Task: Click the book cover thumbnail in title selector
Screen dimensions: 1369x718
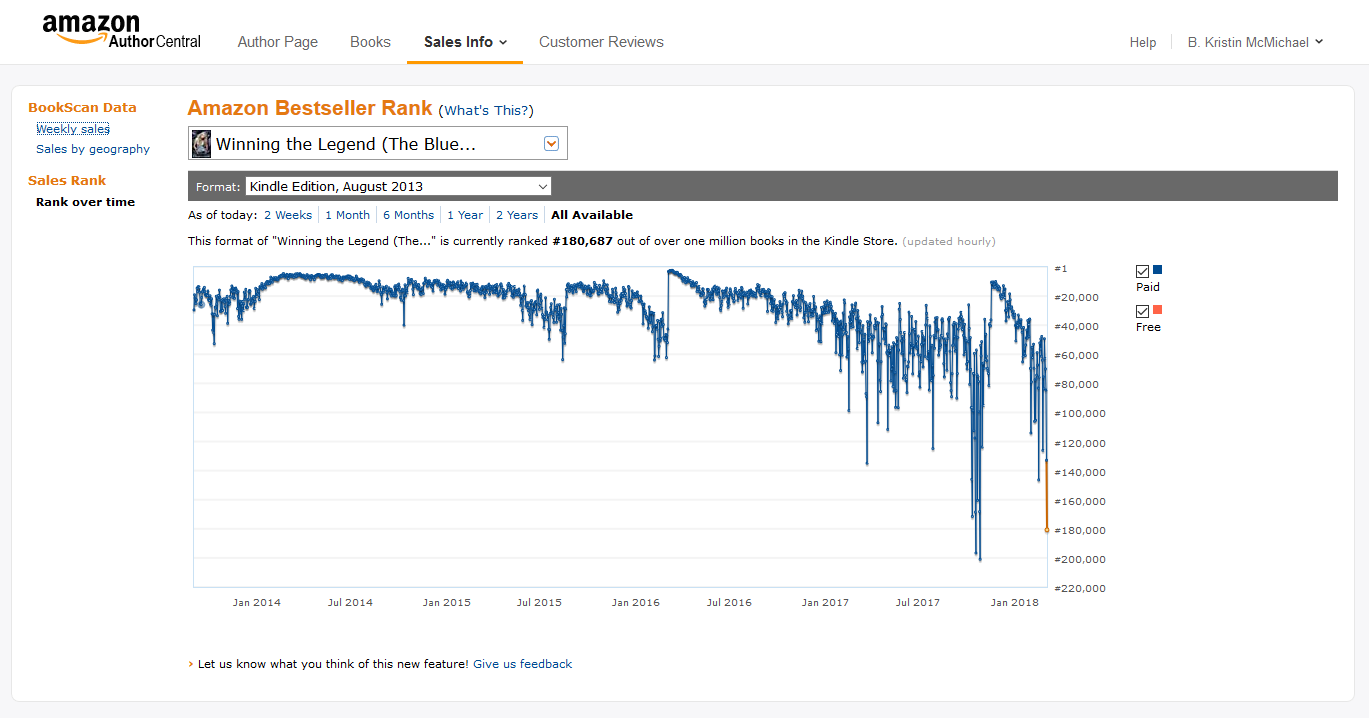Action: 202,144
